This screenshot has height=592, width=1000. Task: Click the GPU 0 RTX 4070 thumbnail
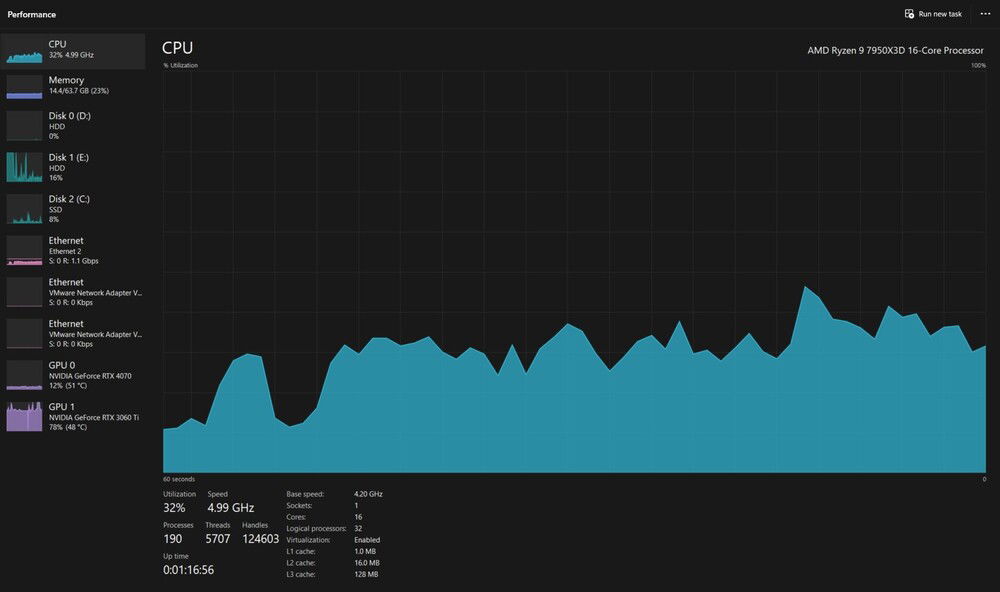[x=24, y=375]
